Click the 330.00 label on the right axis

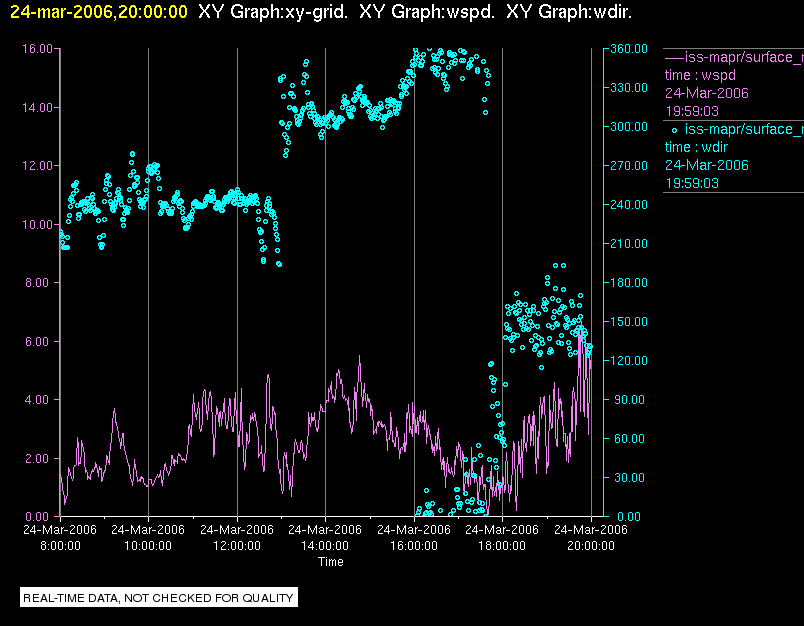(x=629, y=88)
